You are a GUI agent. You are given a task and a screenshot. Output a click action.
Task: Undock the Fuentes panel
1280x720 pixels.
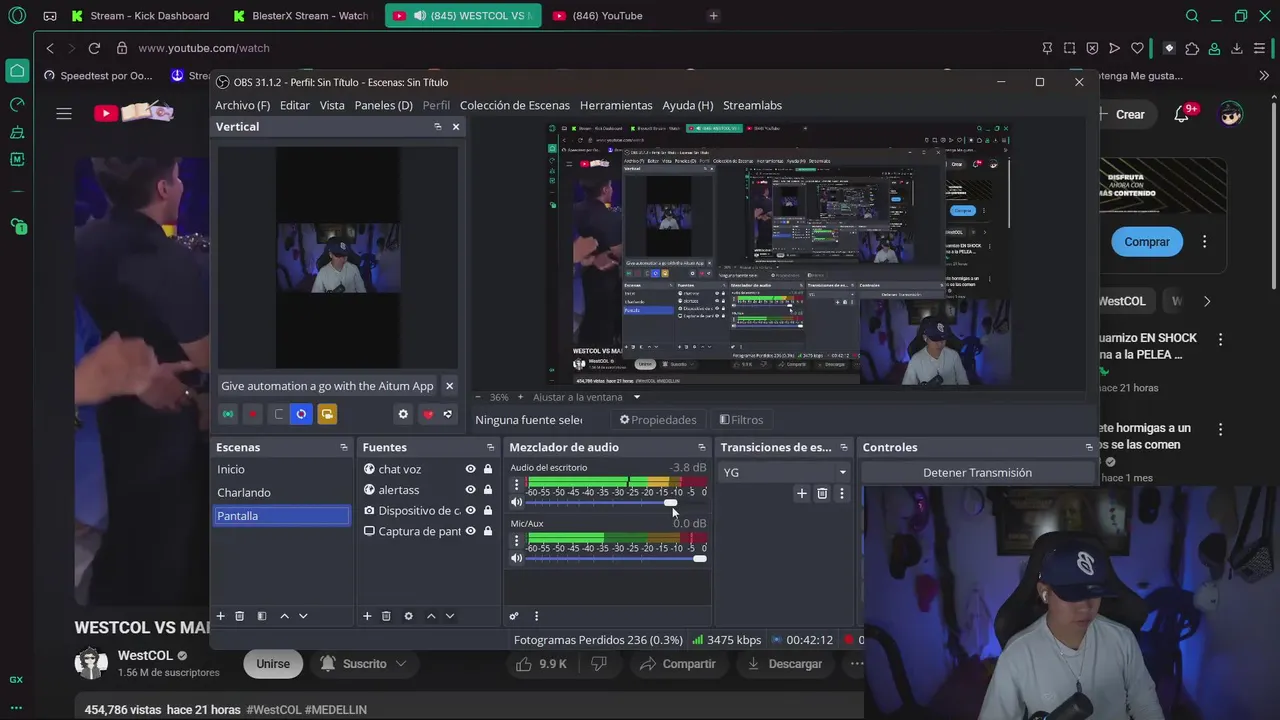(x=490, y=447)
